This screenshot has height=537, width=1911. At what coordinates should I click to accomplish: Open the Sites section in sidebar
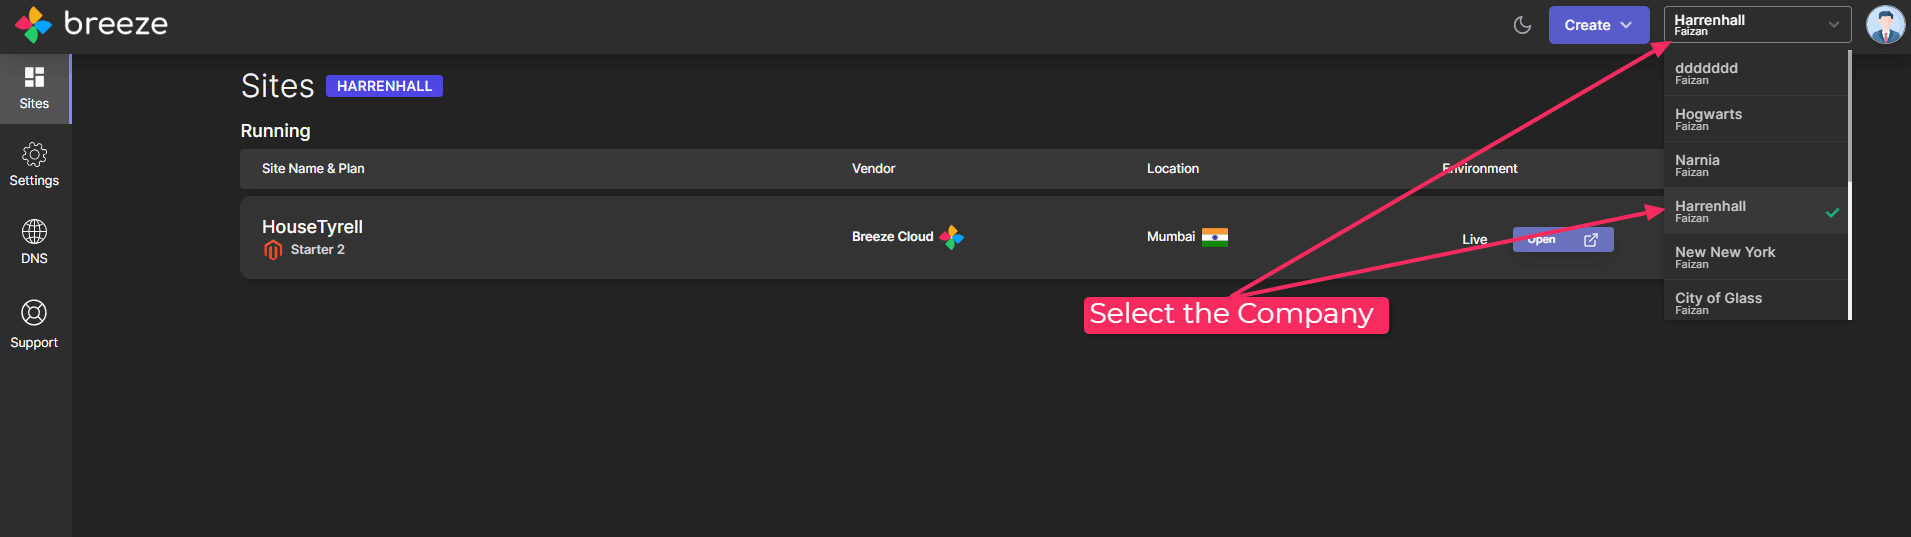[35, 88]
